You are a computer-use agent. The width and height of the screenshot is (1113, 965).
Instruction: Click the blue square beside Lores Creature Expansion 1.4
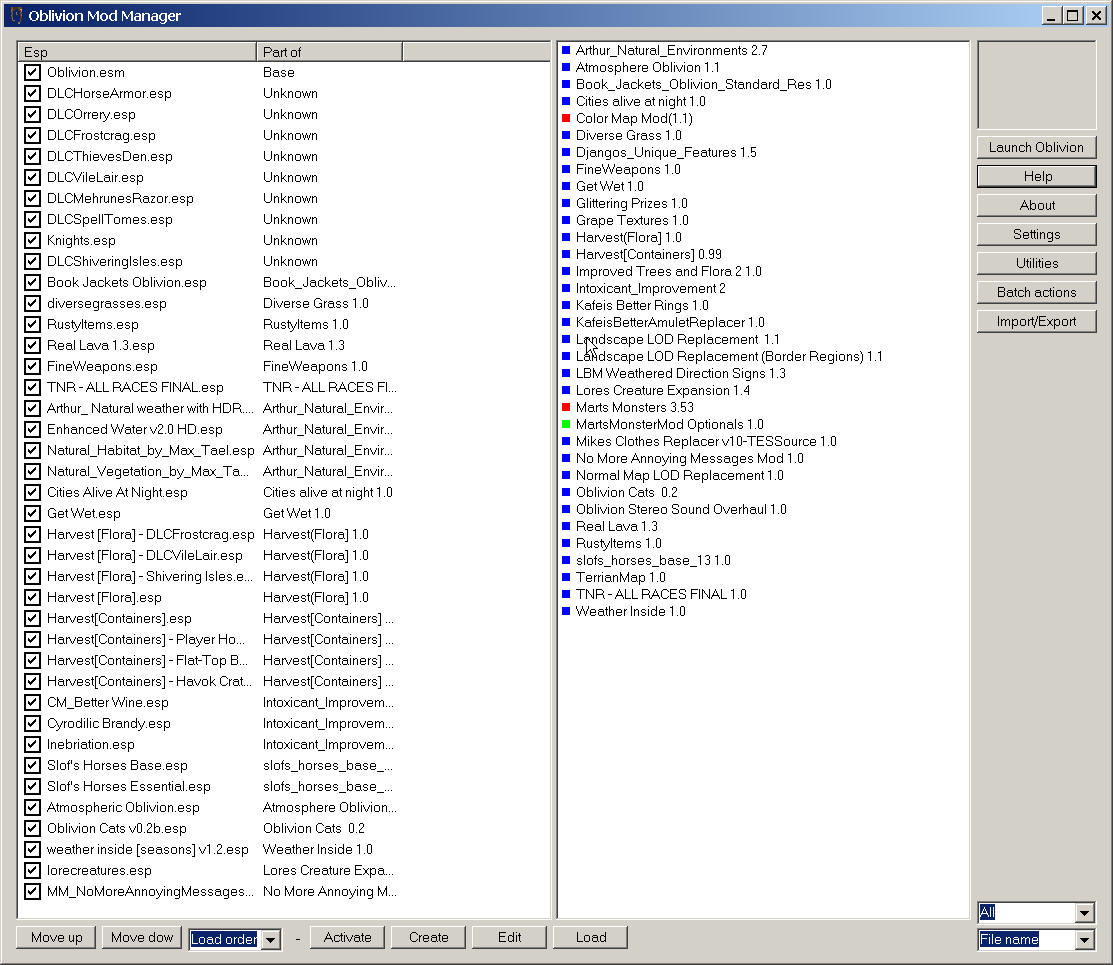[566, 390]
